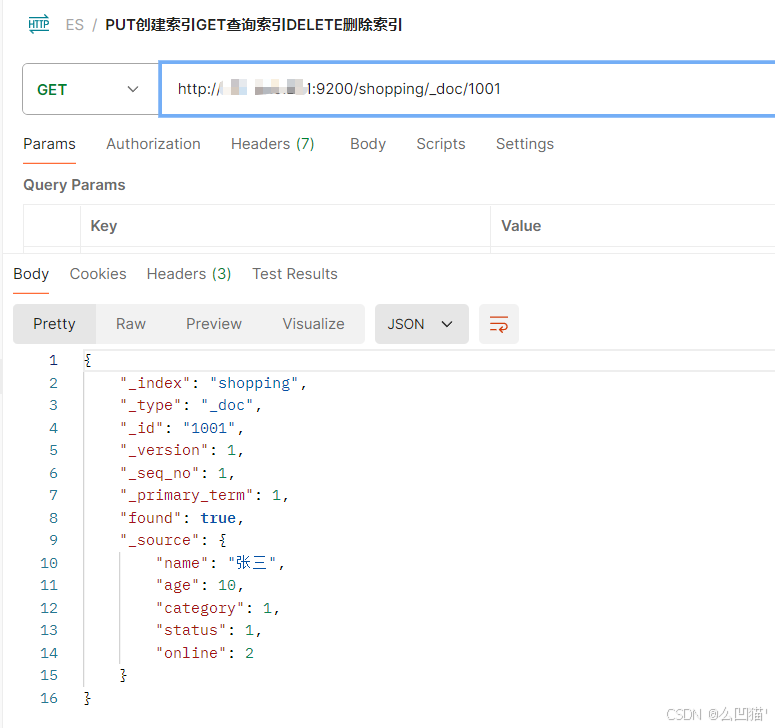Open the GET method dropdown

(88, 89)
